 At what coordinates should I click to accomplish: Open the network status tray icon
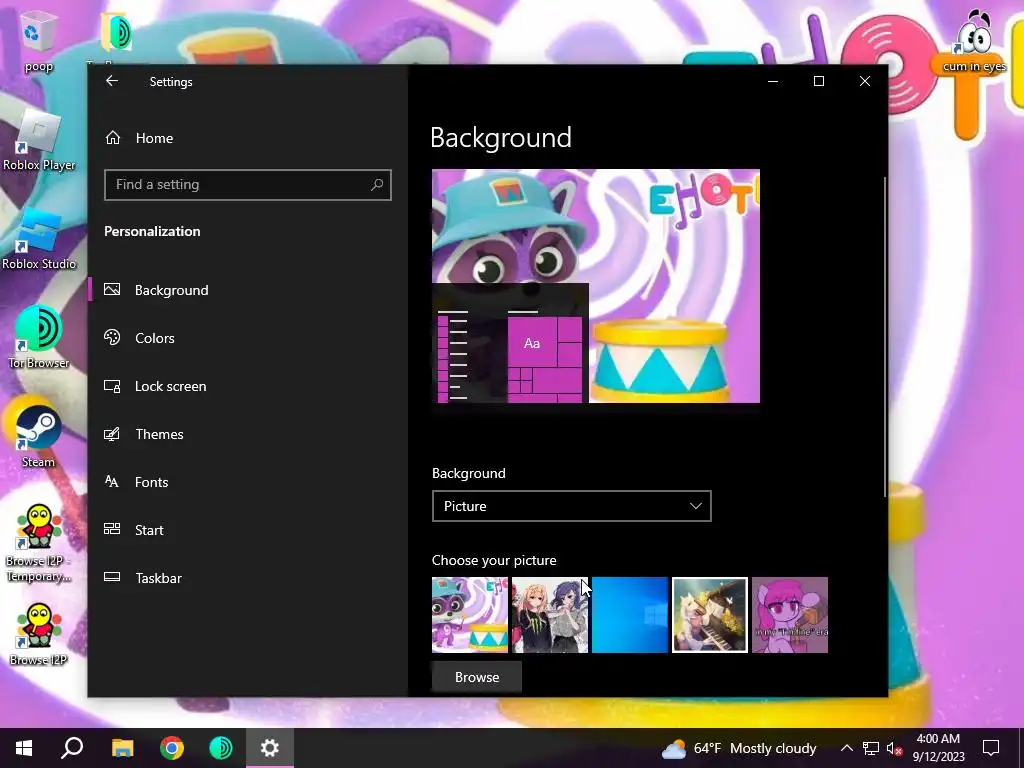pos(871,748)
